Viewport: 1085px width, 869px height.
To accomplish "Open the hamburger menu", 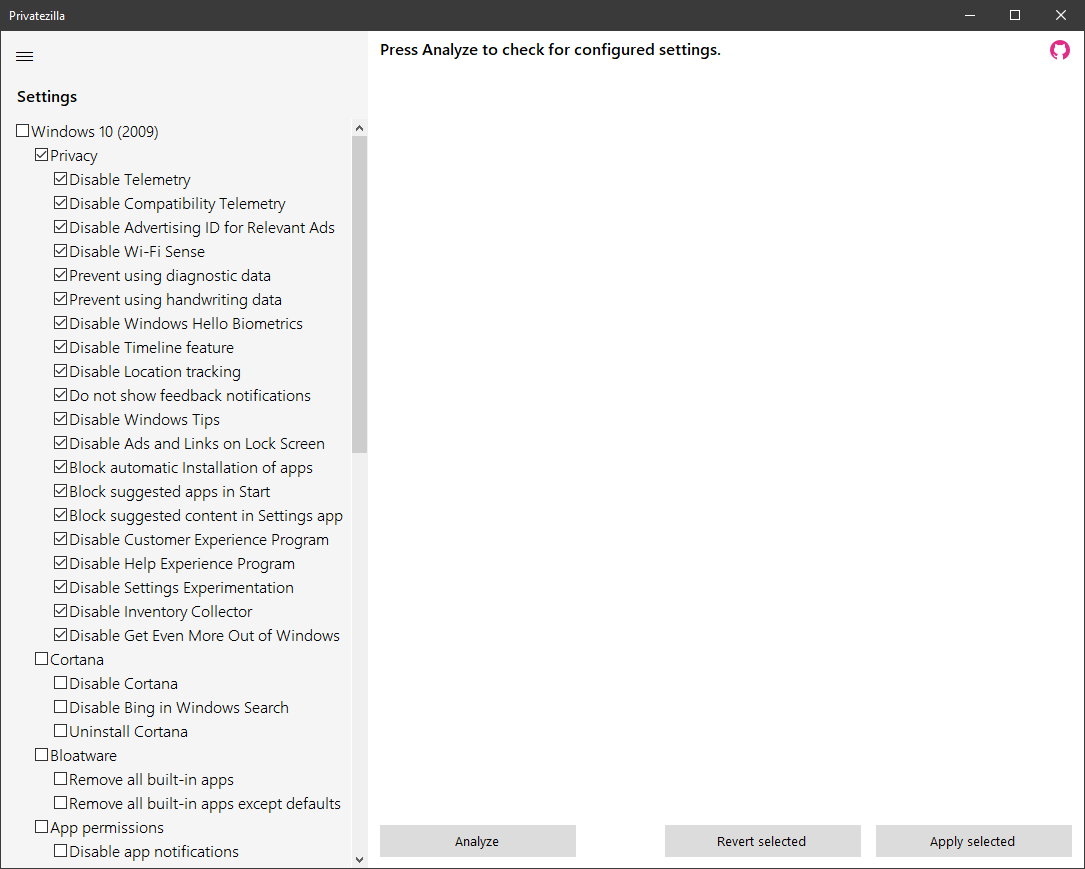I will pos(25,56).
